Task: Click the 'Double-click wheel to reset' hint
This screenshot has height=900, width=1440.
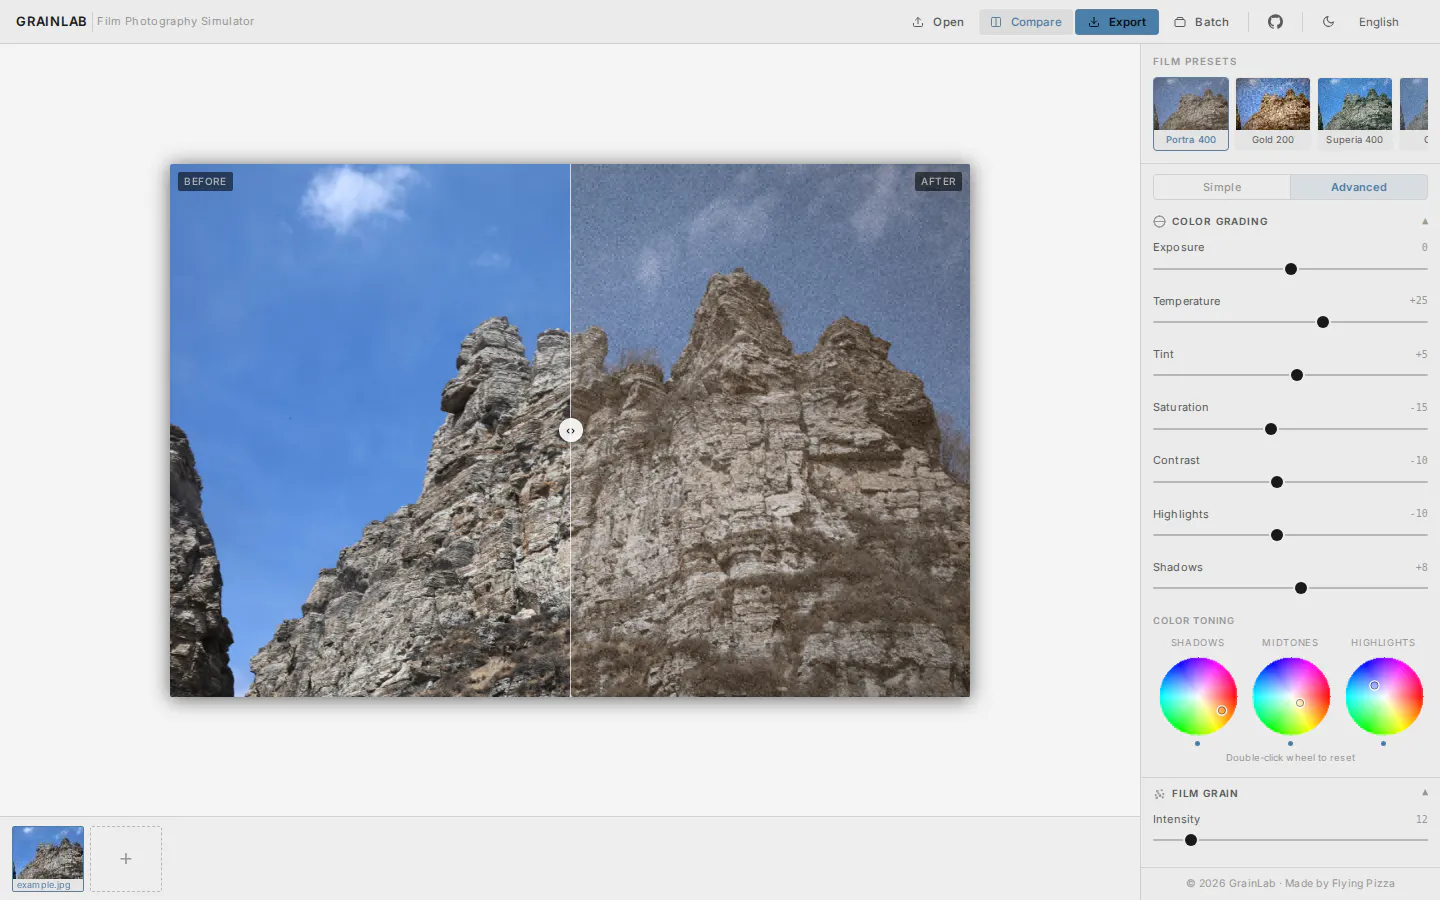Action: 1291,758
